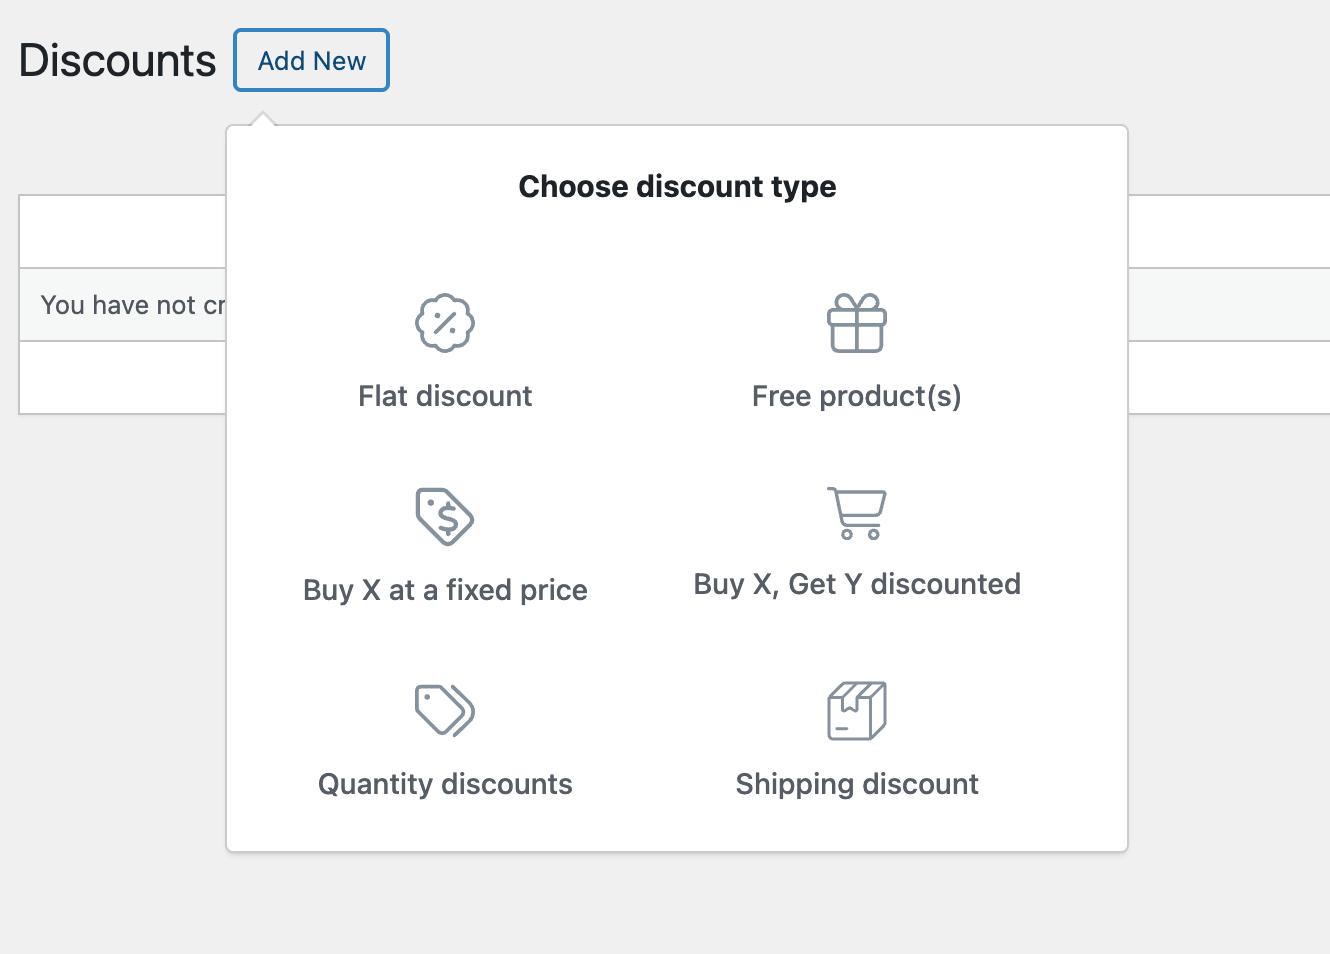Click the "You have not cr" table message
Screen dimensions: 1330x954
[x=132, y=305]
